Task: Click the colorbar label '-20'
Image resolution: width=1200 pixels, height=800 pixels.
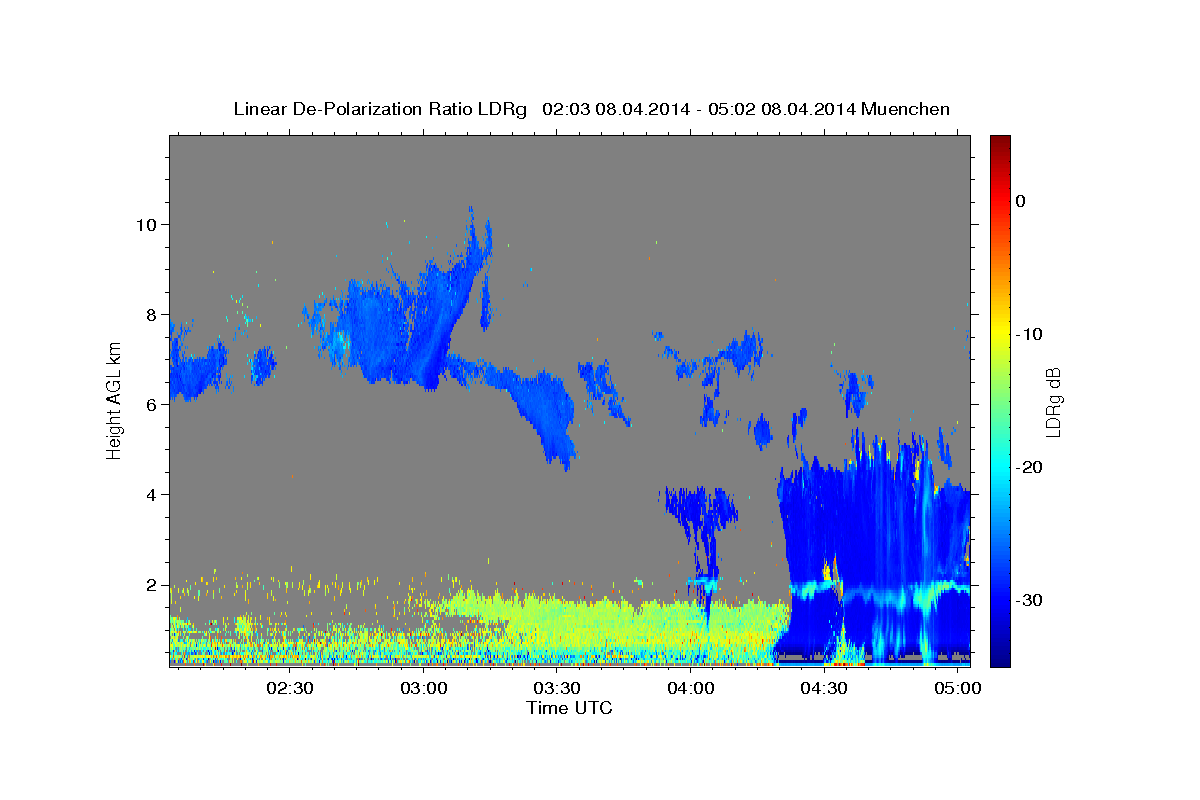Action: (x=1030, y=467)
